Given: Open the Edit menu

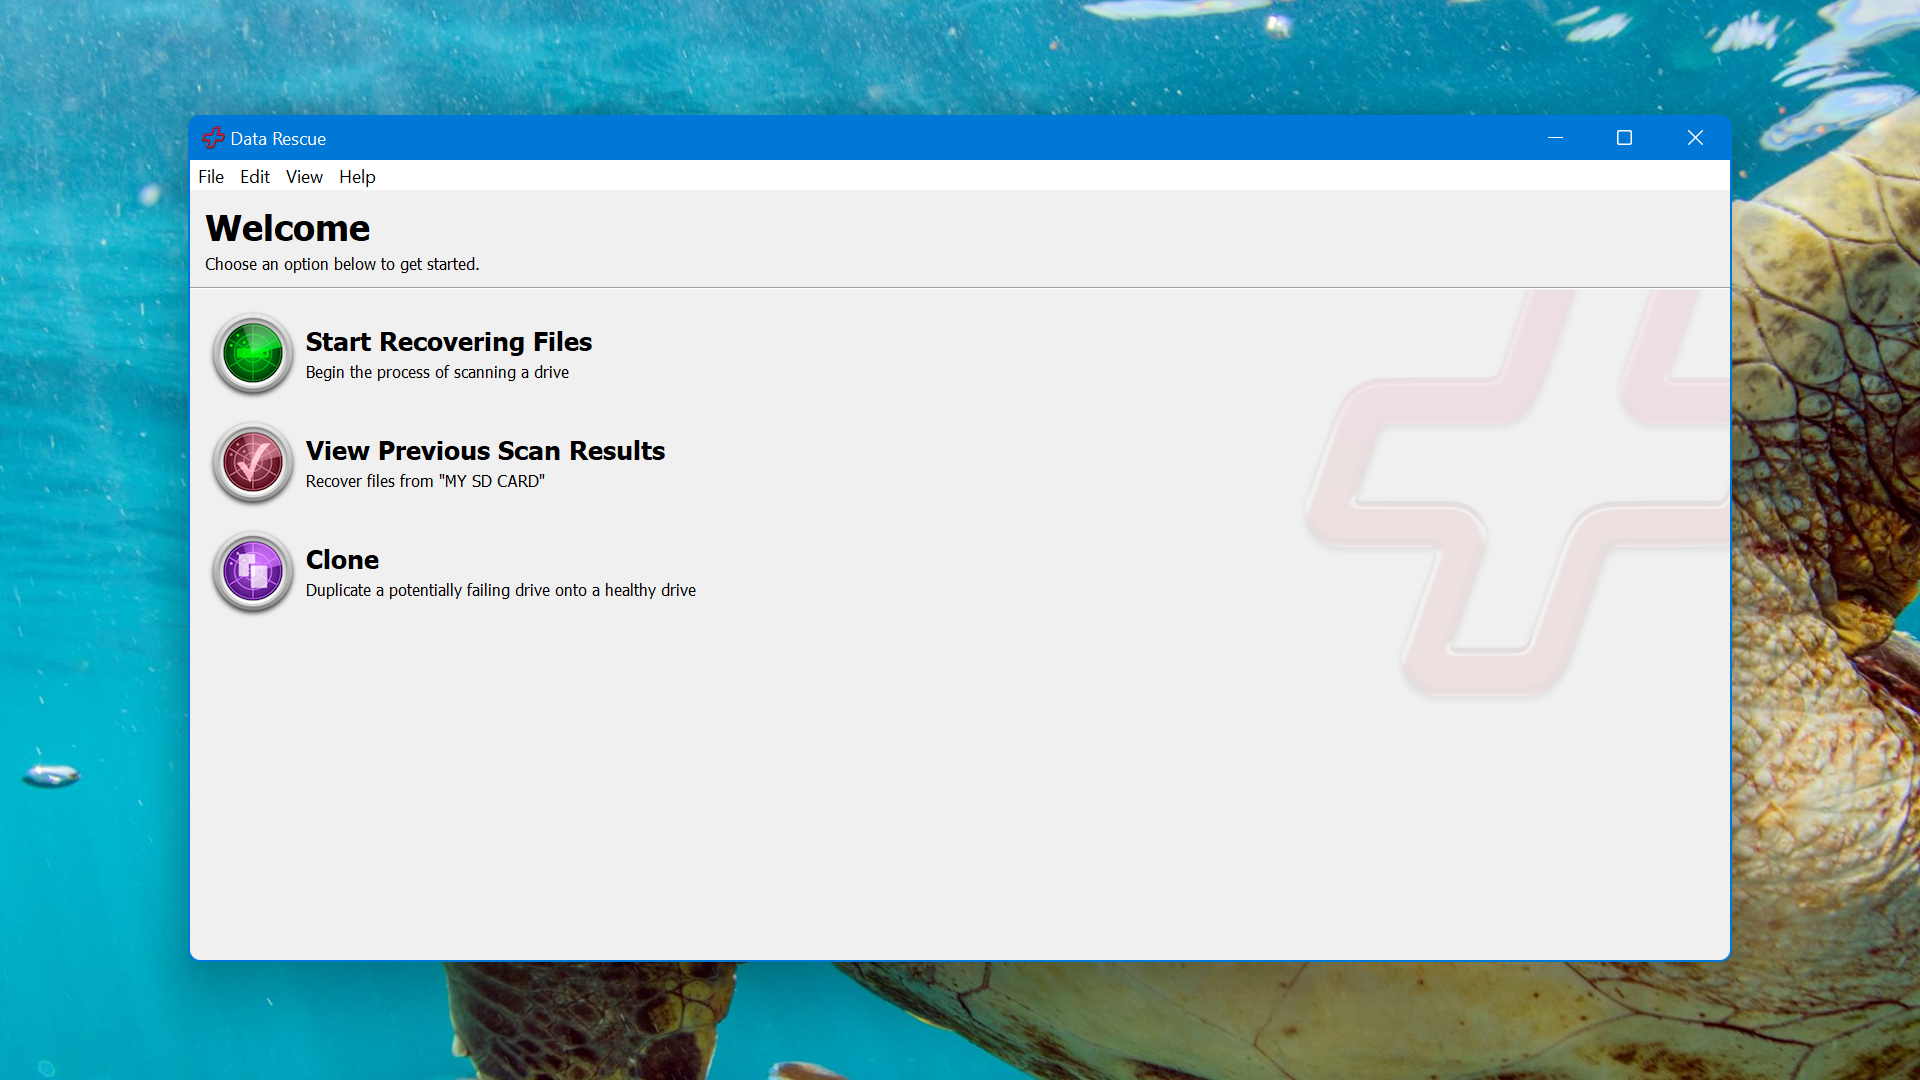Looking at the screenshot, I should (255, 177).
